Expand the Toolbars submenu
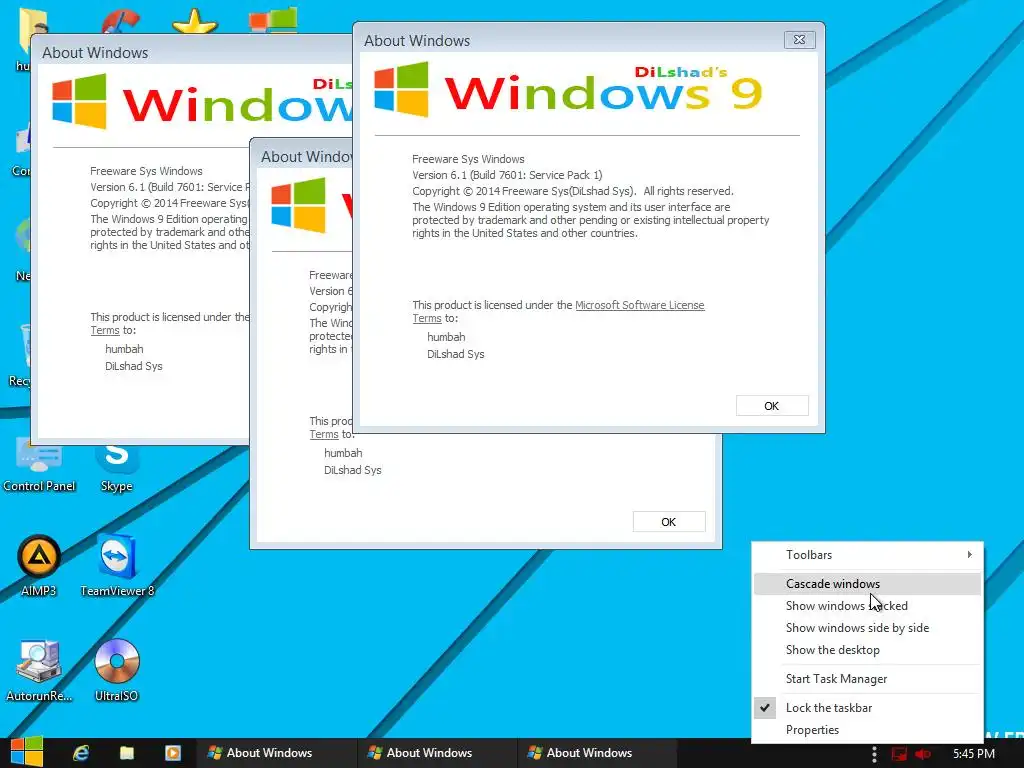Viewport: 1024px width, 768px height. pos(867,554)
